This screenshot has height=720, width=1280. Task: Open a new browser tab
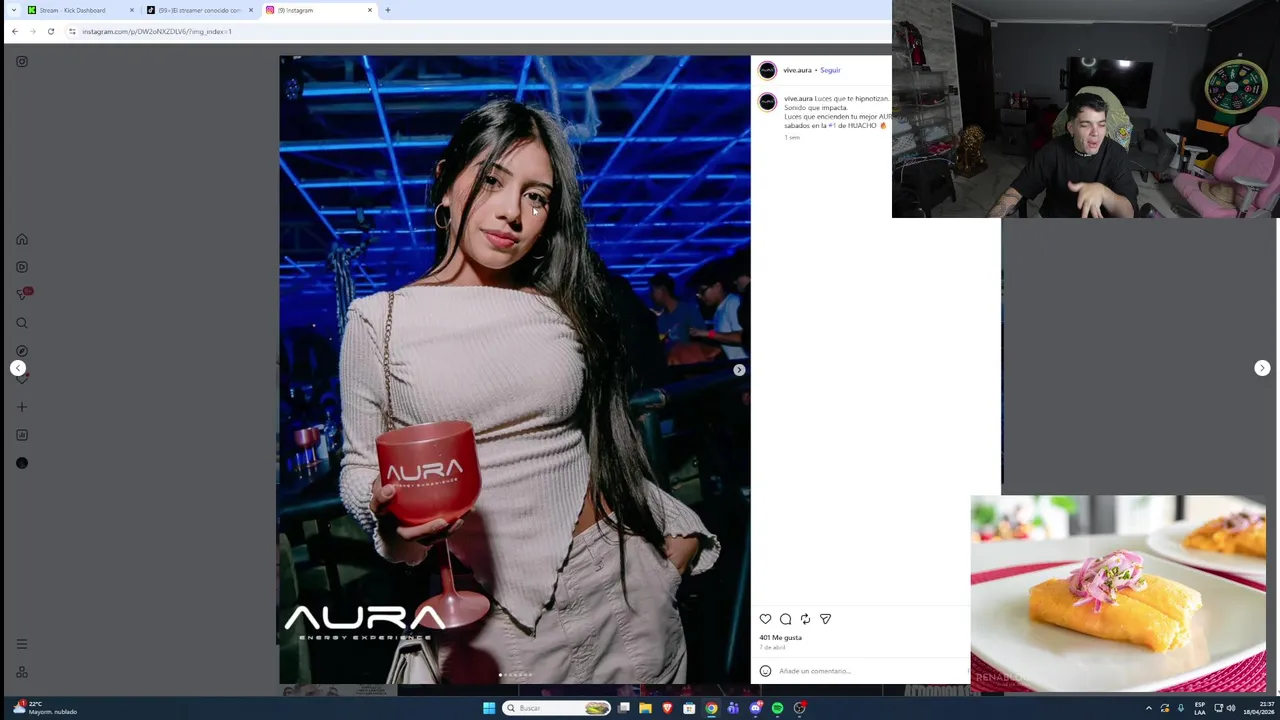click(x=388, y=10)
